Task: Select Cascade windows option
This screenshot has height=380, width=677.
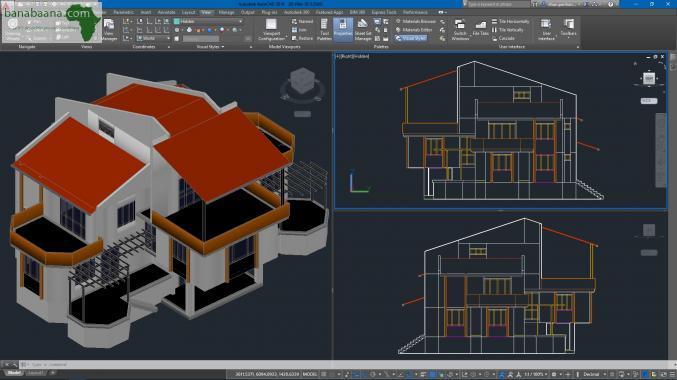Action: pyautogui.click(x=503, y=38)
